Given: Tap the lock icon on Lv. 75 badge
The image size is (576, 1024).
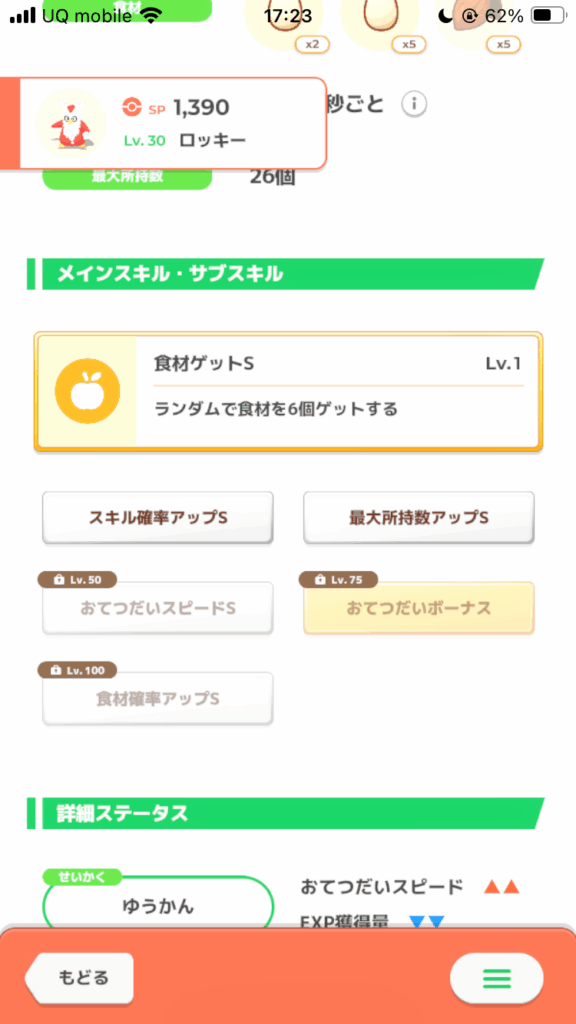Looking at the screenshot, I should (x=321, y=579).
